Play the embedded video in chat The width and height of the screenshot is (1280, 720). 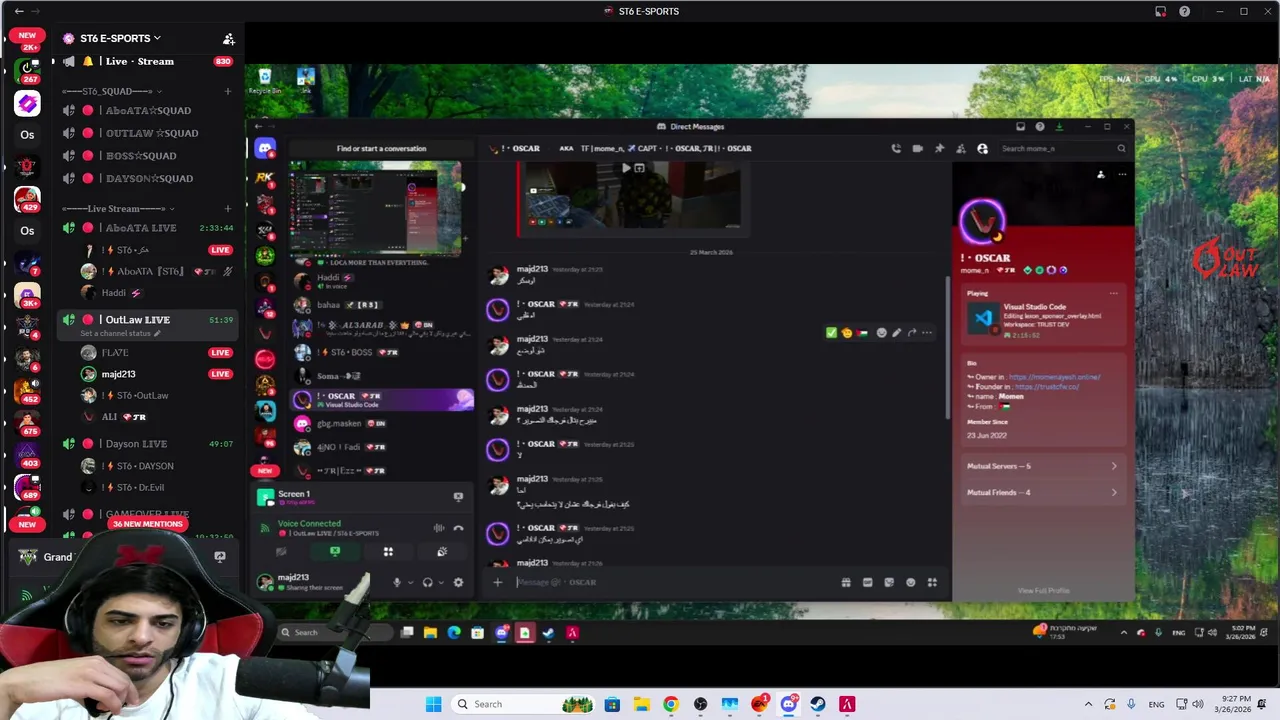[626, 168]
